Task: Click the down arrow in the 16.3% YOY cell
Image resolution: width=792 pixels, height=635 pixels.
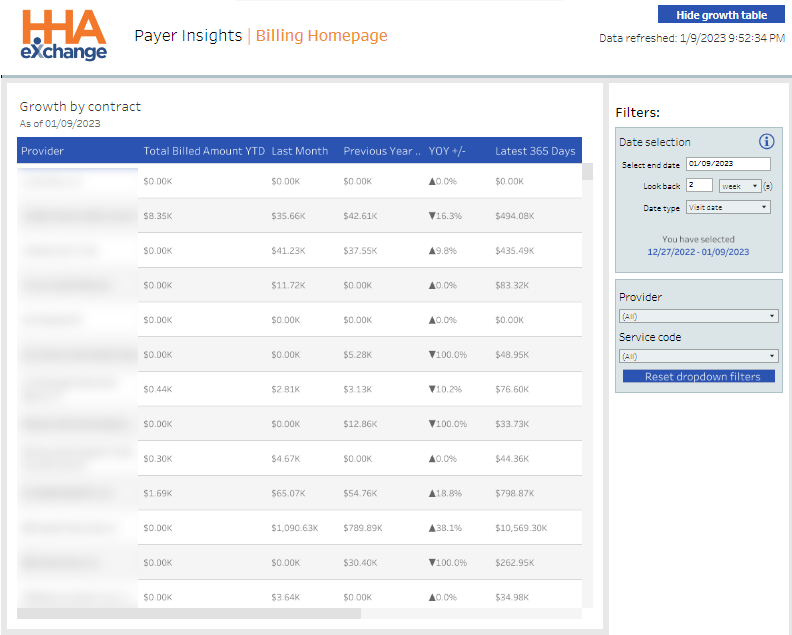Action: [432, 216]
